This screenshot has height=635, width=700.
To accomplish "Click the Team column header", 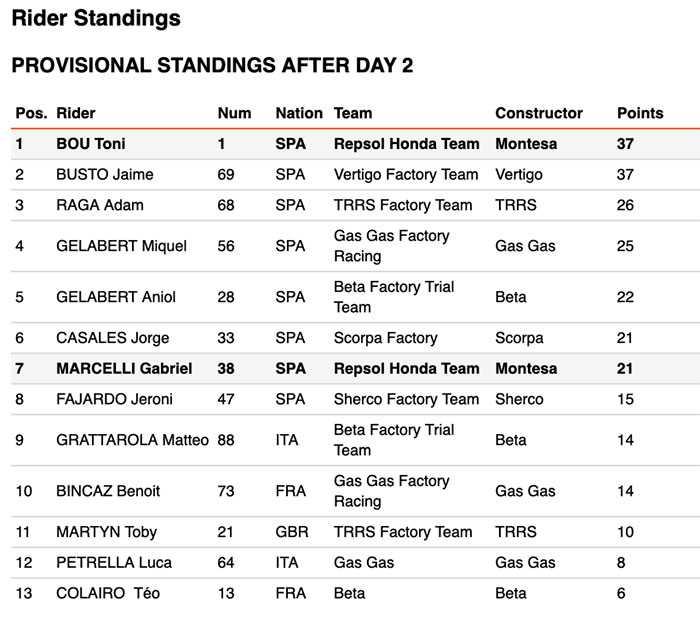I will [x=353, y=113].
